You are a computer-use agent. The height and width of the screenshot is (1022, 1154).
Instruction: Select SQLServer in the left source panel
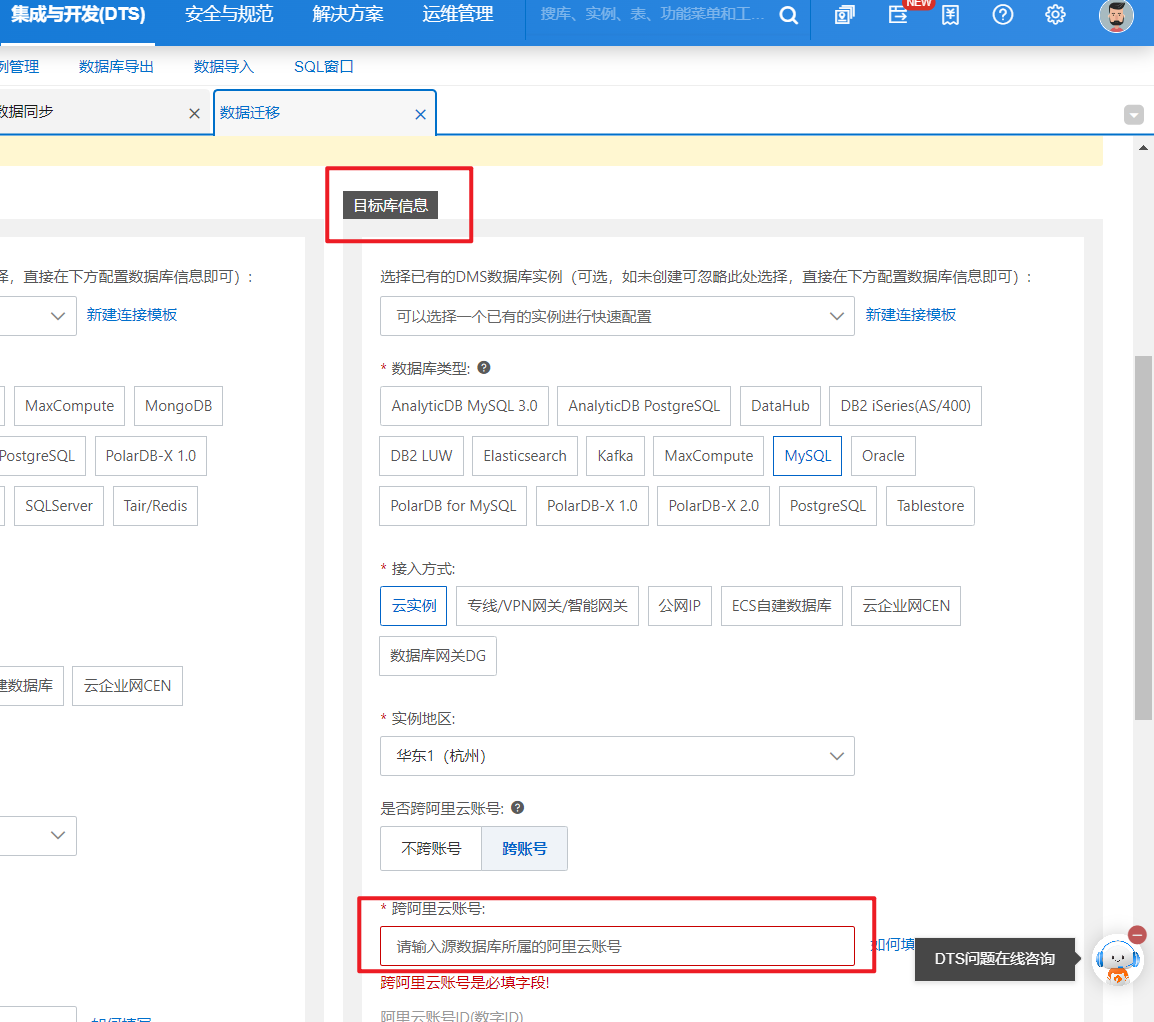[59, 506]
